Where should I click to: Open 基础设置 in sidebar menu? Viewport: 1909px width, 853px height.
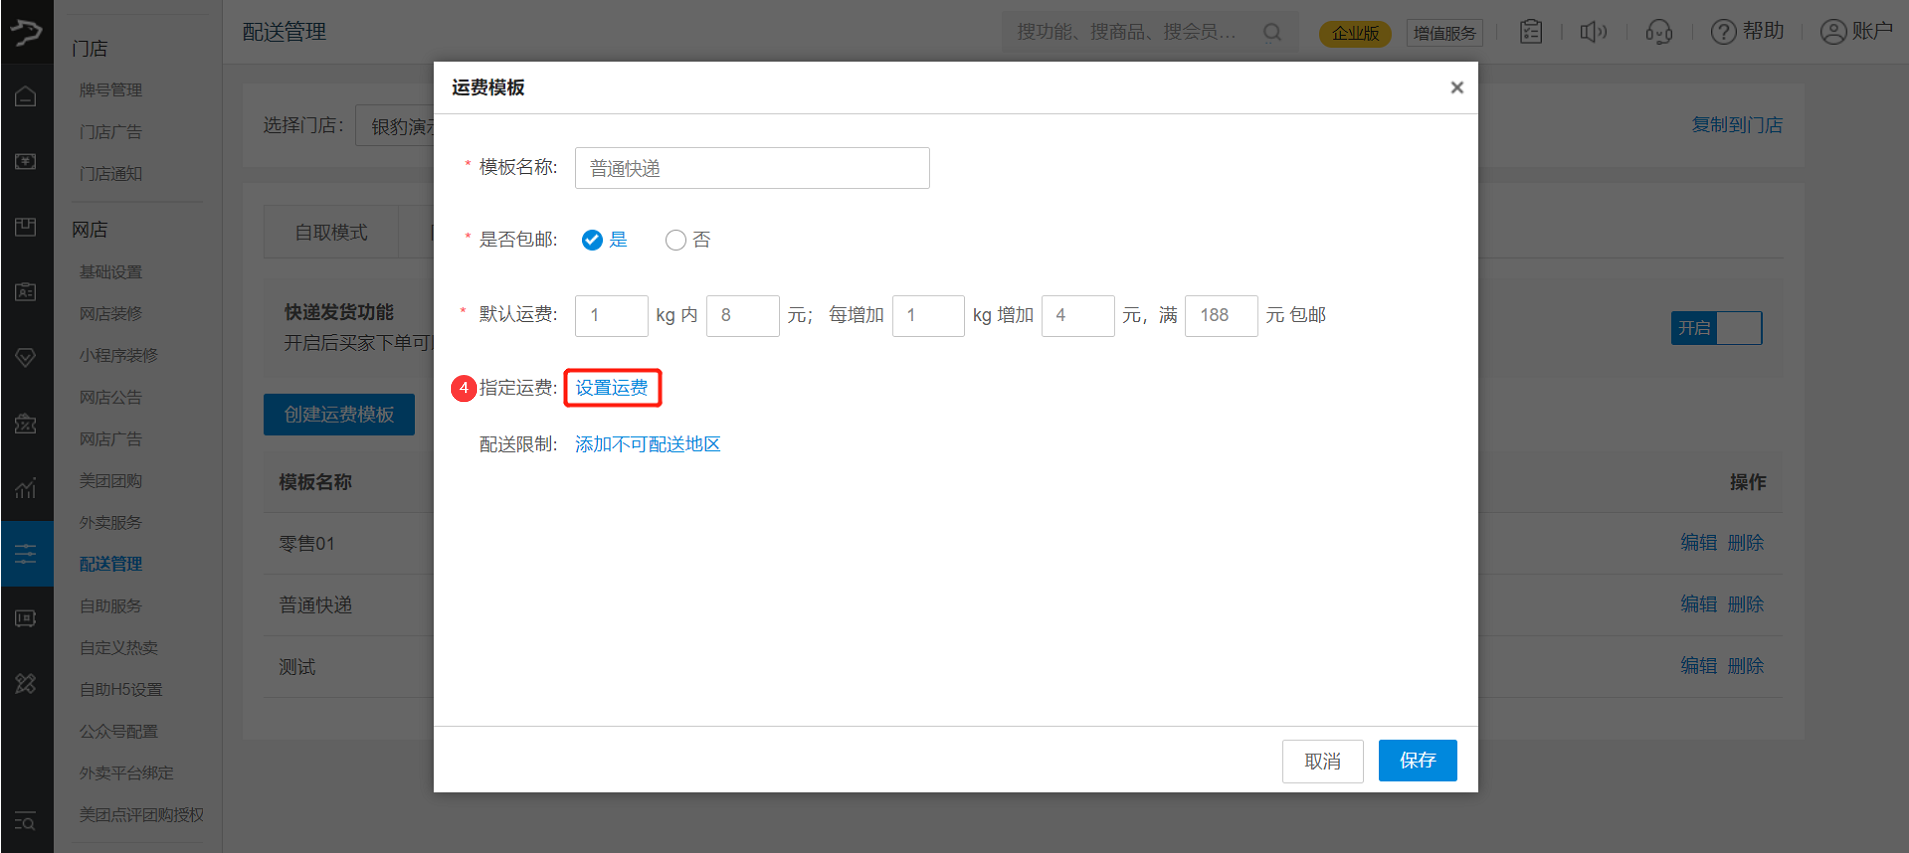click(111, 272)
